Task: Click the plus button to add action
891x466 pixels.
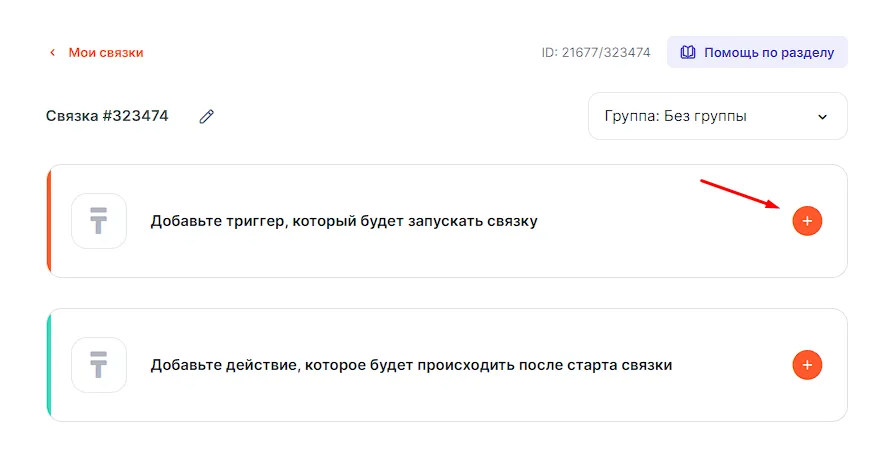Action: (x=807, y=365)
